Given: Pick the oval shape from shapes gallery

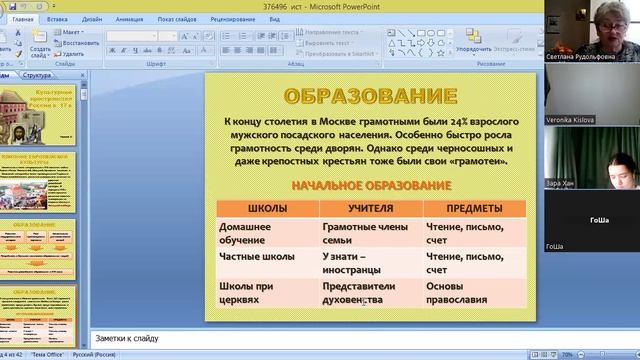Looking at the screenshot, I should (431, 33).
